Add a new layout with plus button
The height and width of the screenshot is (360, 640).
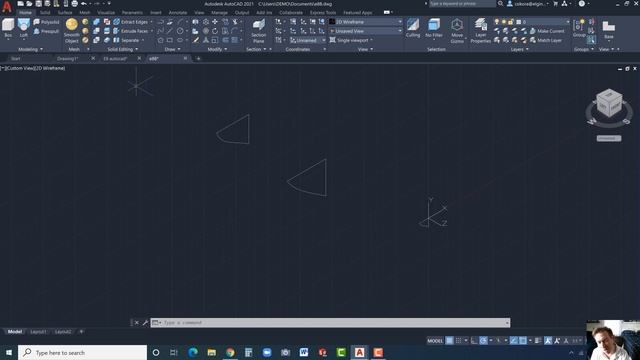tap(81, 332)
